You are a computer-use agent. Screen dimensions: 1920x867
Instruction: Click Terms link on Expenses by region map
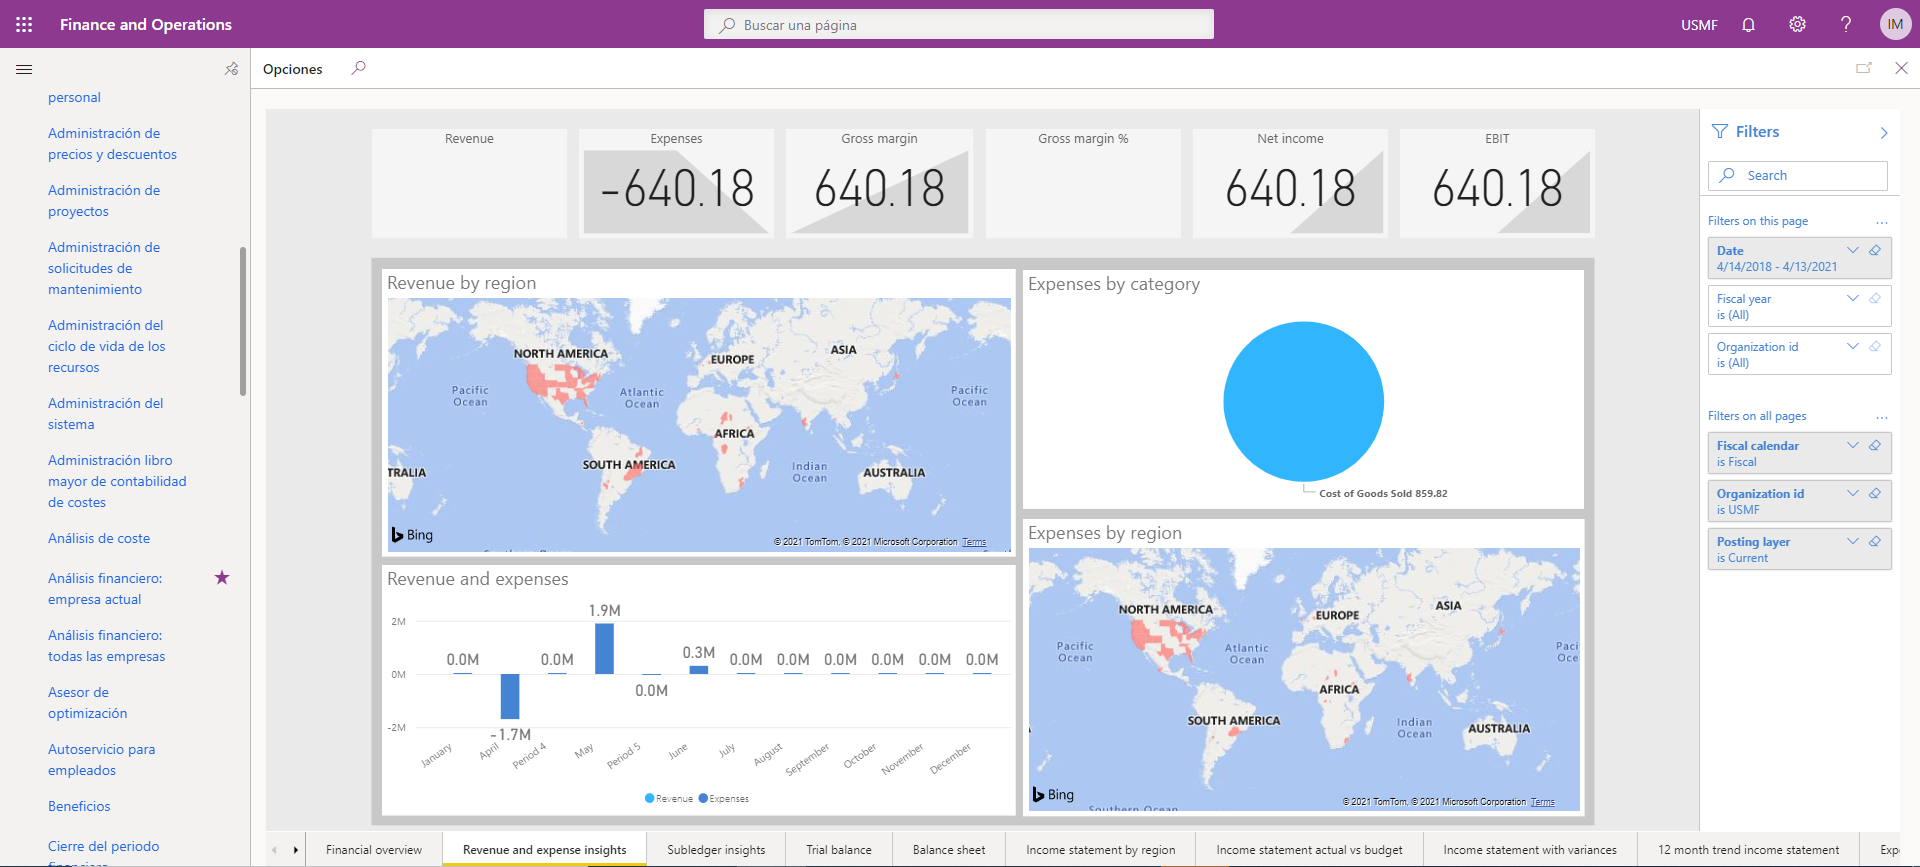[1542, 802]
